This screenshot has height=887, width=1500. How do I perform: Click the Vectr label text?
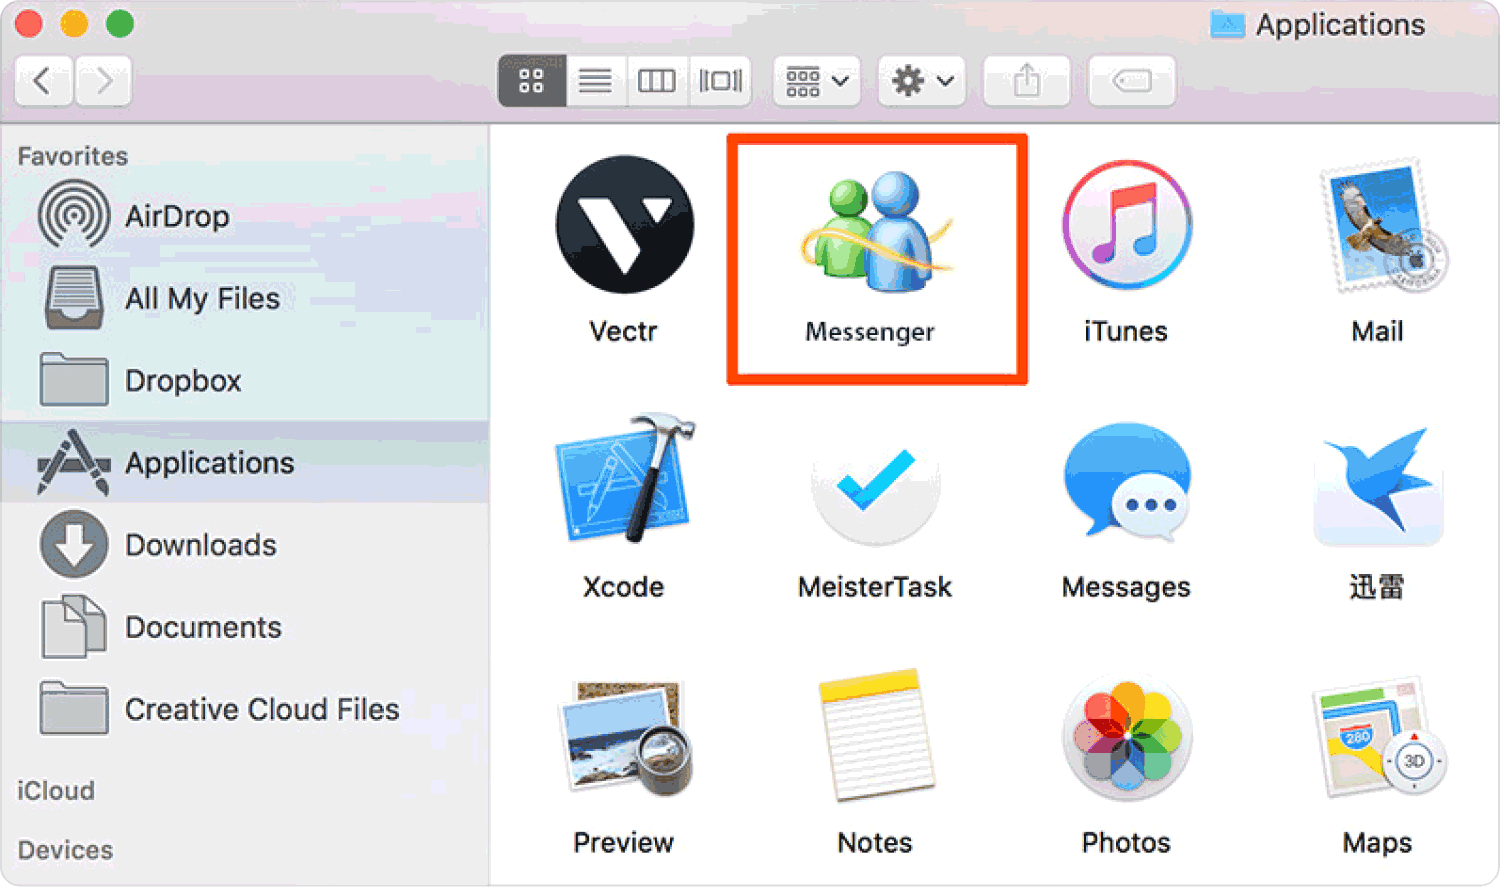point(623,331)
